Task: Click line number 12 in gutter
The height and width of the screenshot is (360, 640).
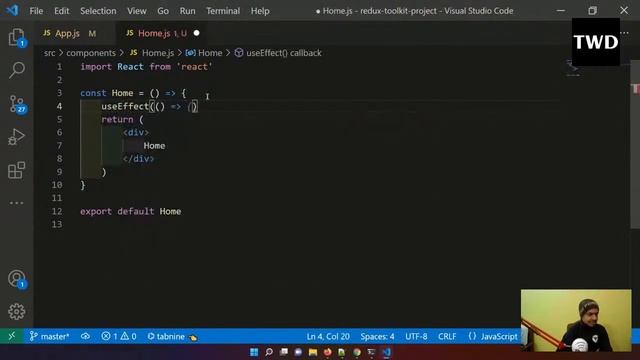Action: [57, 211]
